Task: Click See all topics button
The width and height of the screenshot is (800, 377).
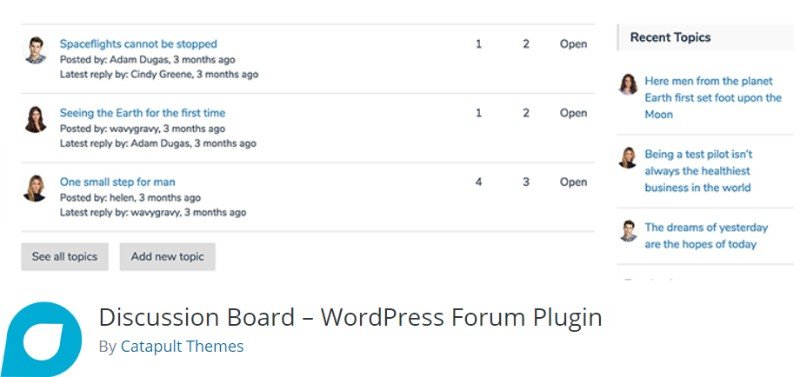Action: pos(65,257)
